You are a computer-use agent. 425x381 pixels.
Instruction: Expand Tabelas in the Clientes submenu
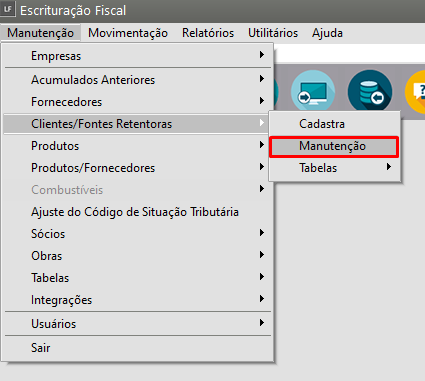334,168
